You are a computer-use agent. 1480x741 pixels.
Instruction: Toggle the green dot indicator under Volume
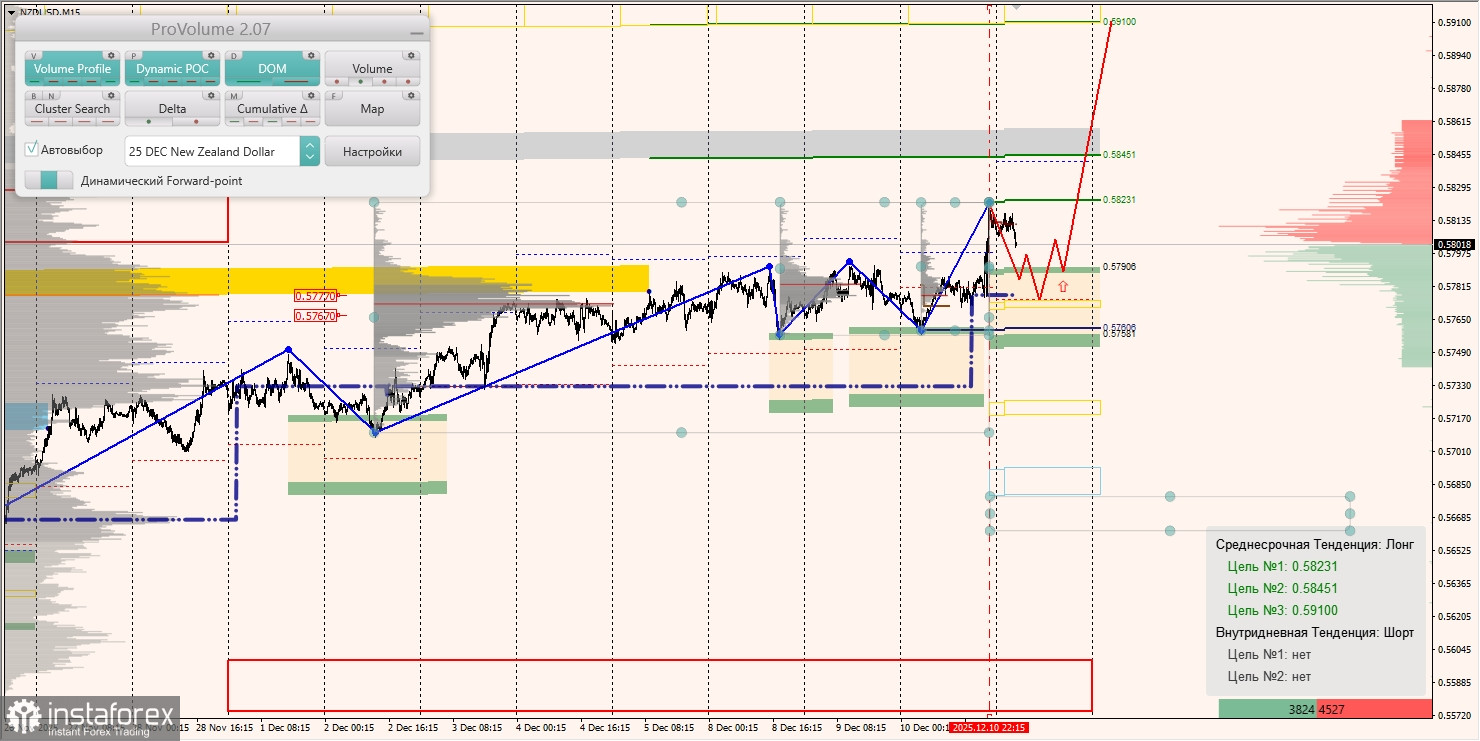point(361,82)
